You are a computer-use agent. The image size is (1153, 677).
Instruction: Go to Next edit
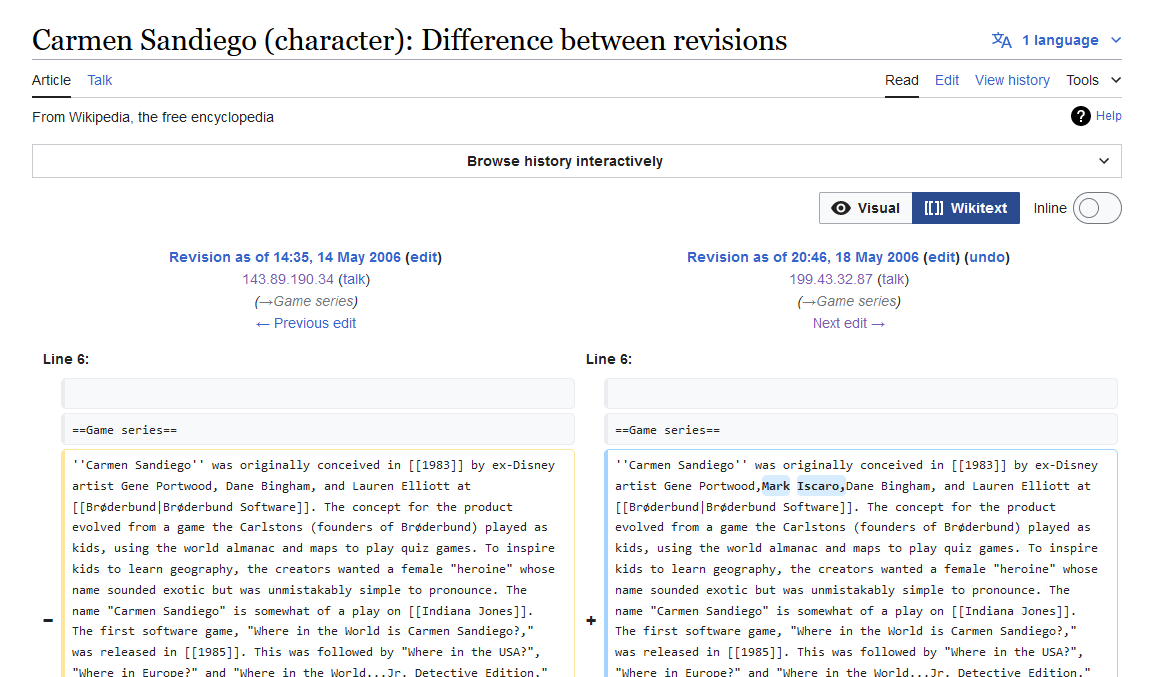click(849, 323)
